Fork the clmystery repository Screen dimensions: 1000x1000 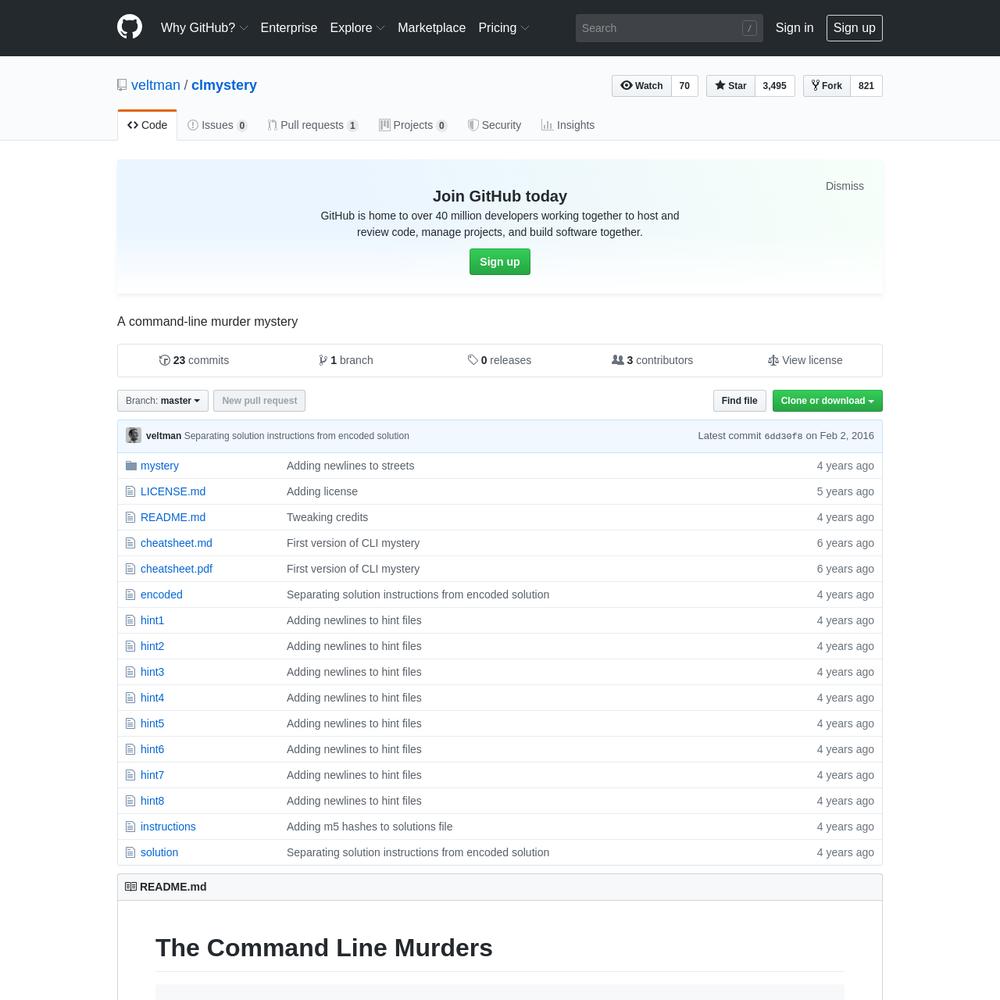pos(827,85)
